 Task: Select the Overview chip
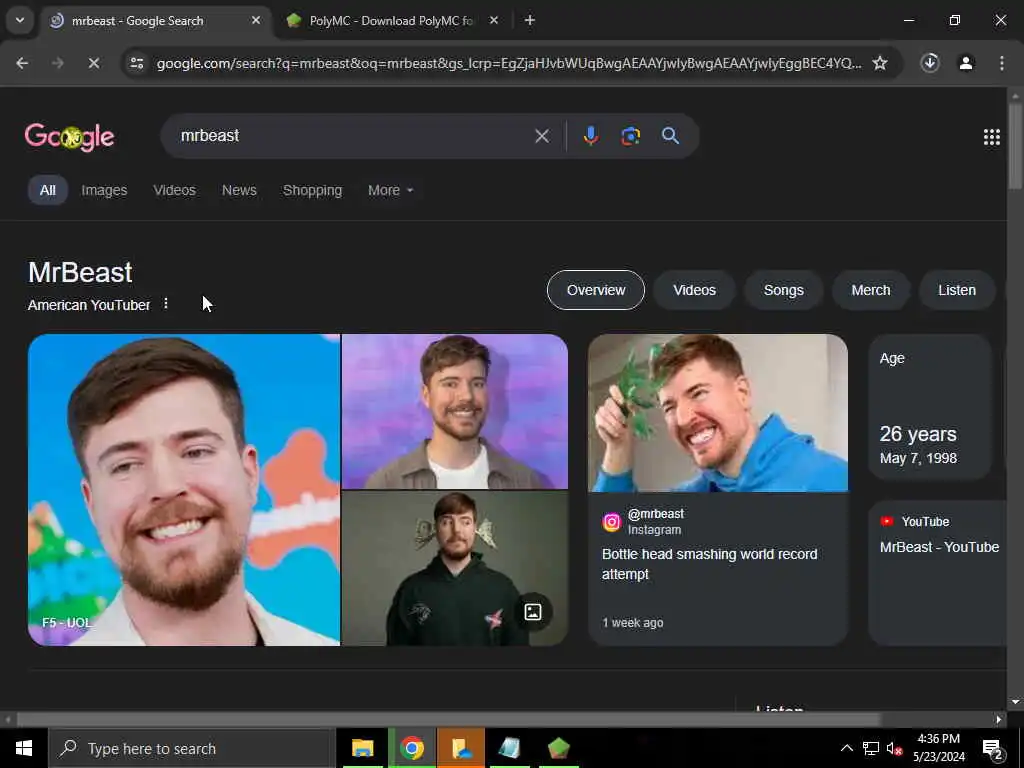point(596,290)
